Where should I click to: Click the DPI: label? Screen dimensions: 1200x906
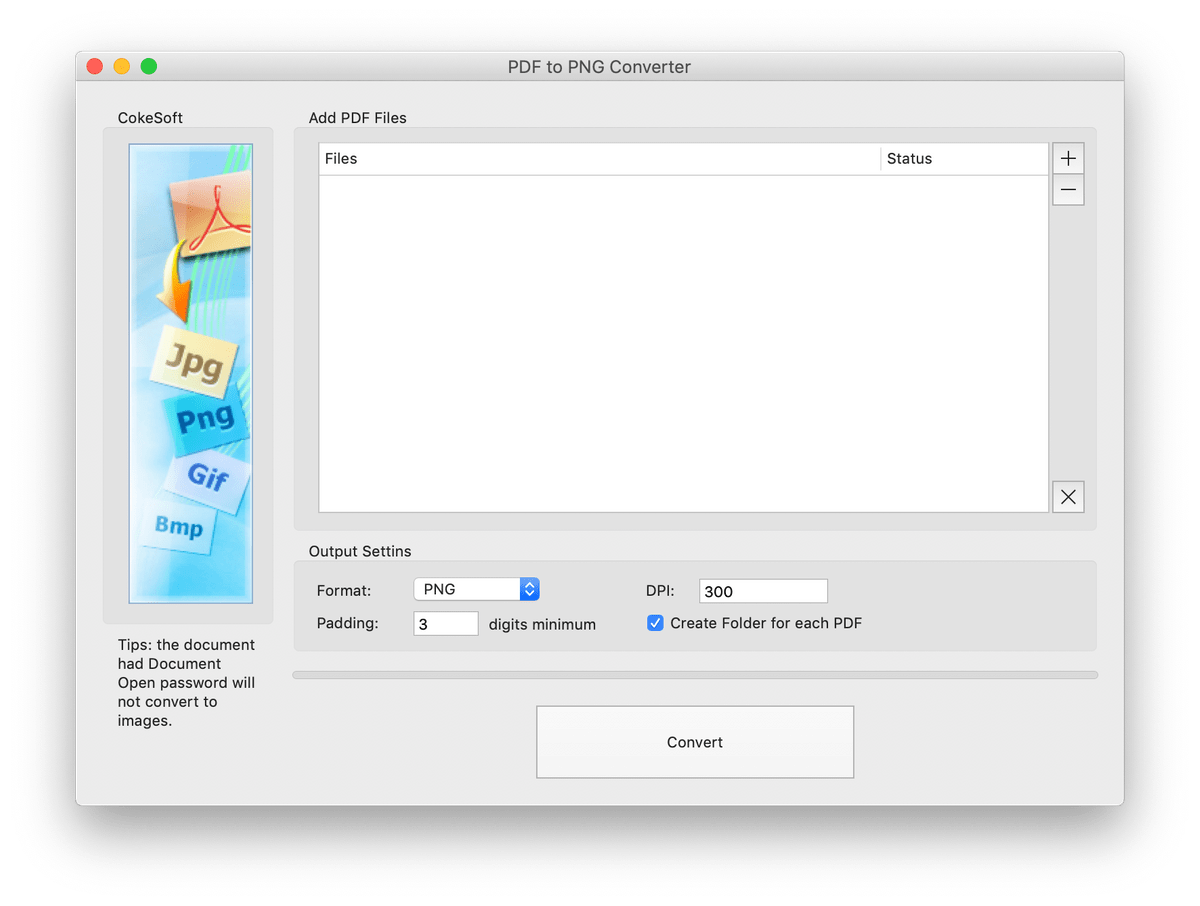(660, 591)
